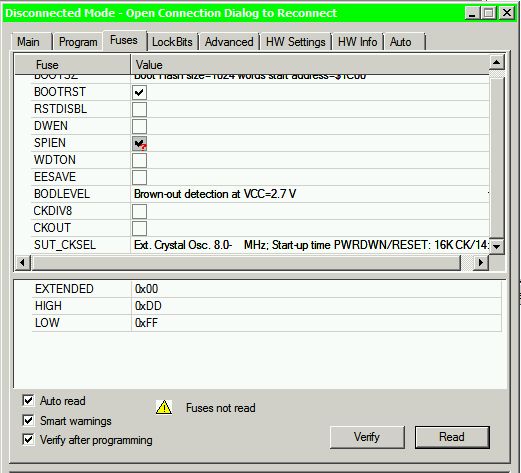Edit the EXTENDED fuse value 0x00

point(316,289)
